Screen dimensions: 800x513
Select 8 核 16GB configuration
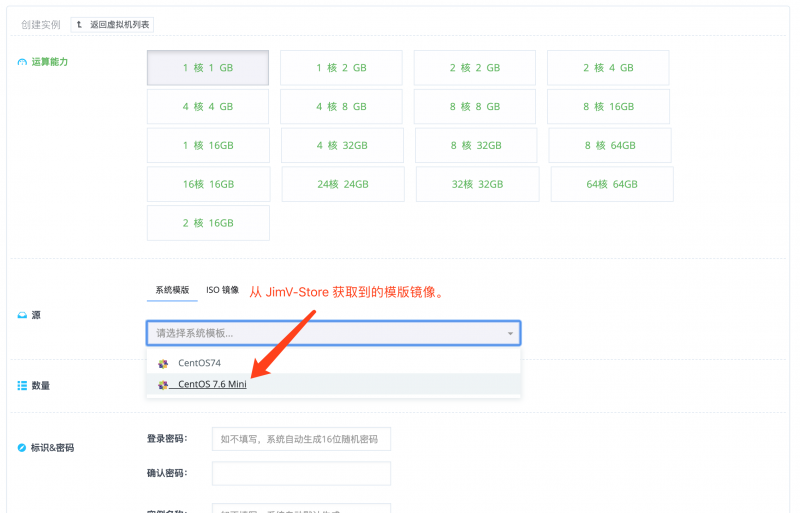click(x=609, y=107)
